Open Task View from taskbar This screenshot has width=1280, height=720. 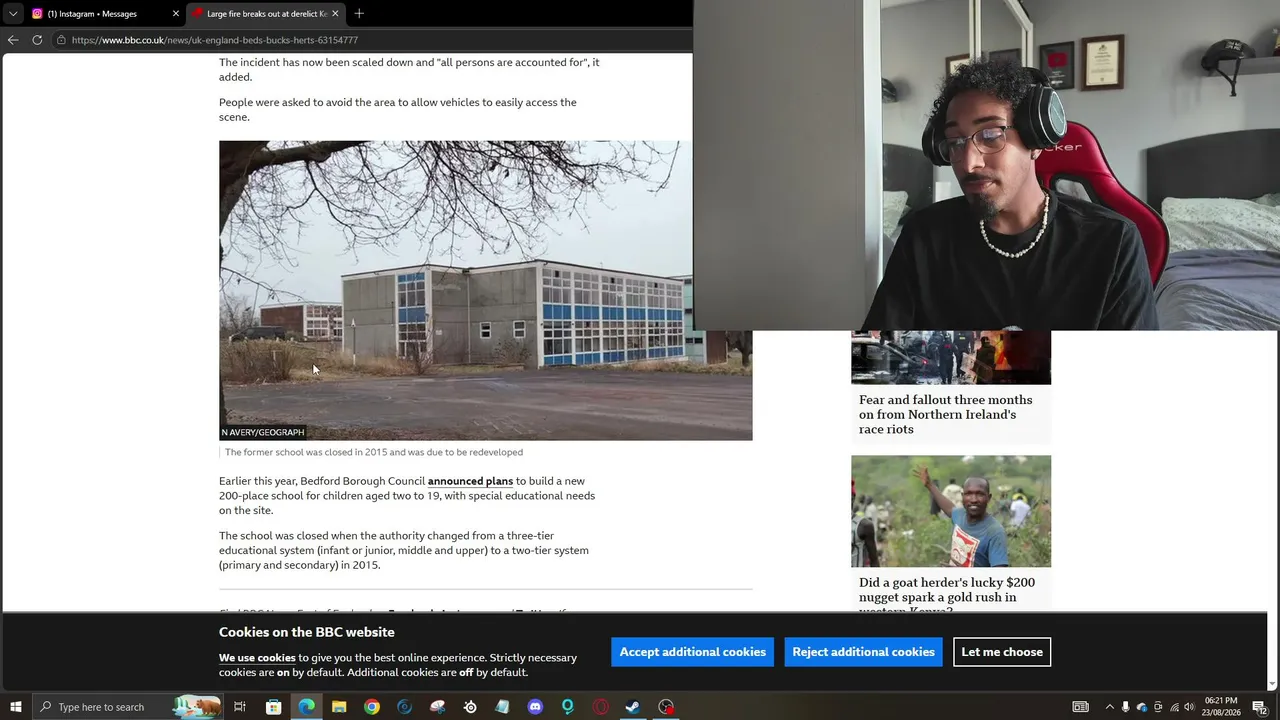coord(240,707)
